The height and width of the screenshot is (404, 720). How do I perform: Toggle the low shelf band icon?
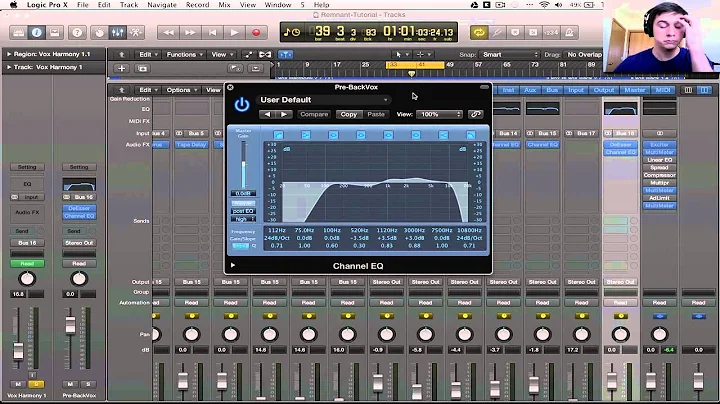[x=306, y=135]
